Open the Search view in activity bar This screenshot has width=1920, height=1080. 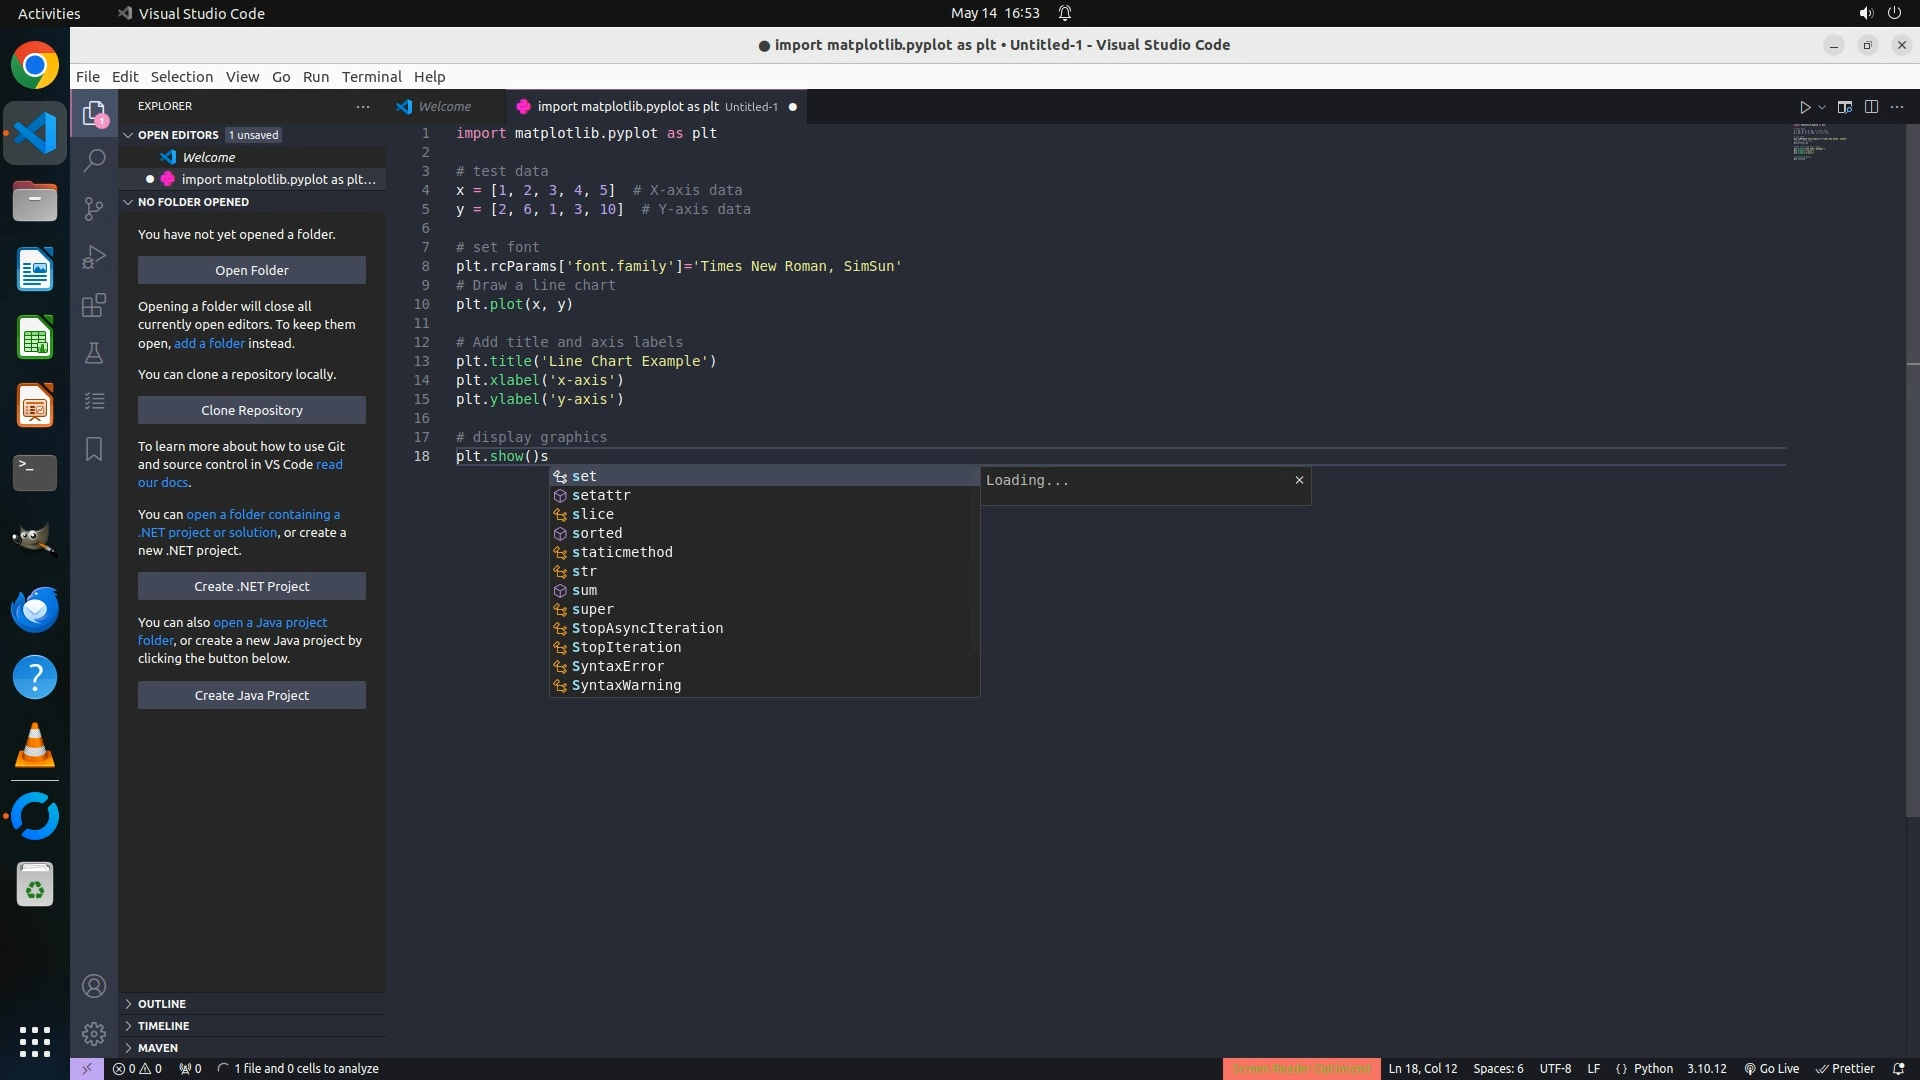point(94,160)
